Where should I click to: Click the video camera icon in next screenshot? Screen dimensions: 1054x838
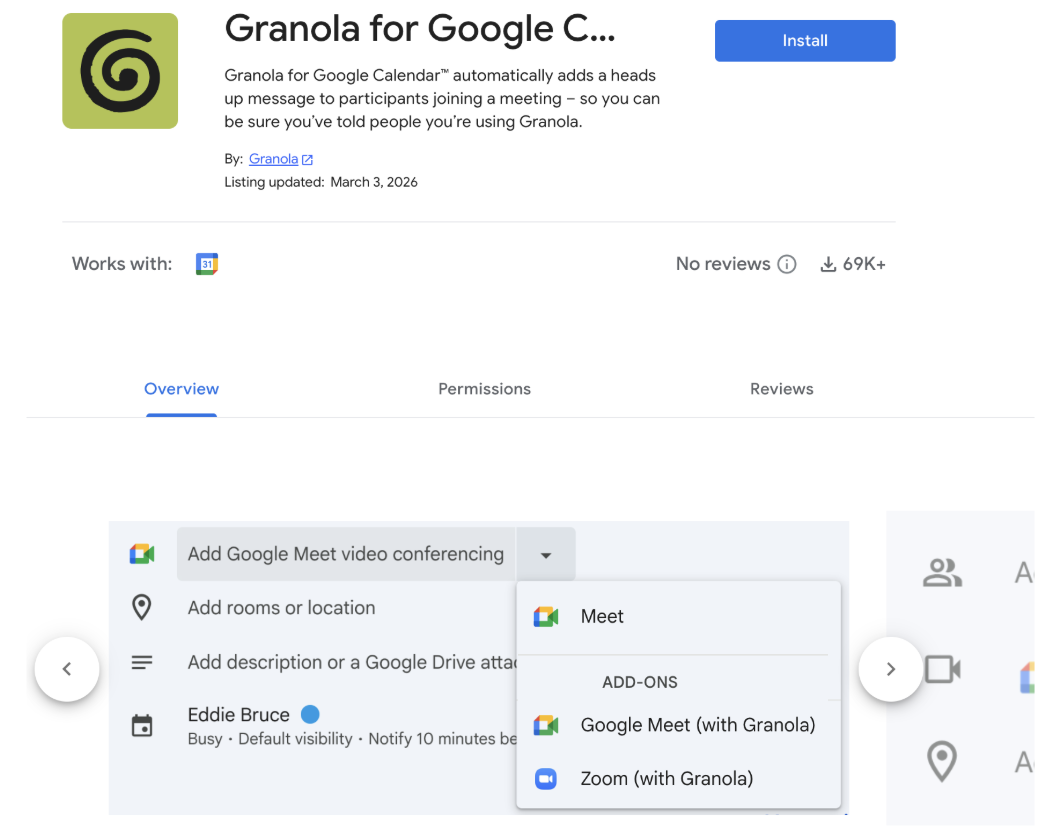coord(942,669)
